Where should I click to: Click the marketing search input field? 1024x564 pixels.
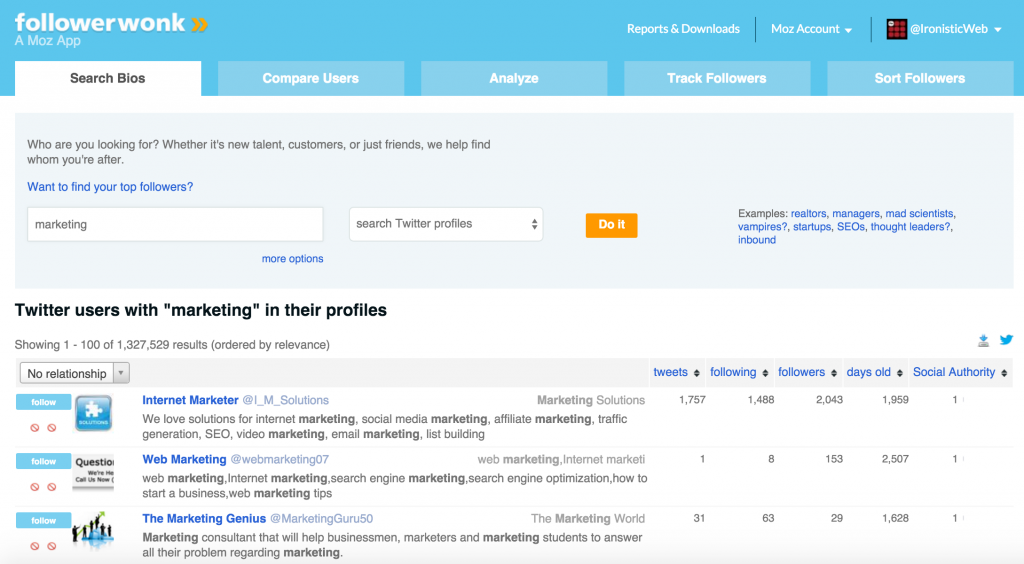pyautogui.click(x=175, y=225)
